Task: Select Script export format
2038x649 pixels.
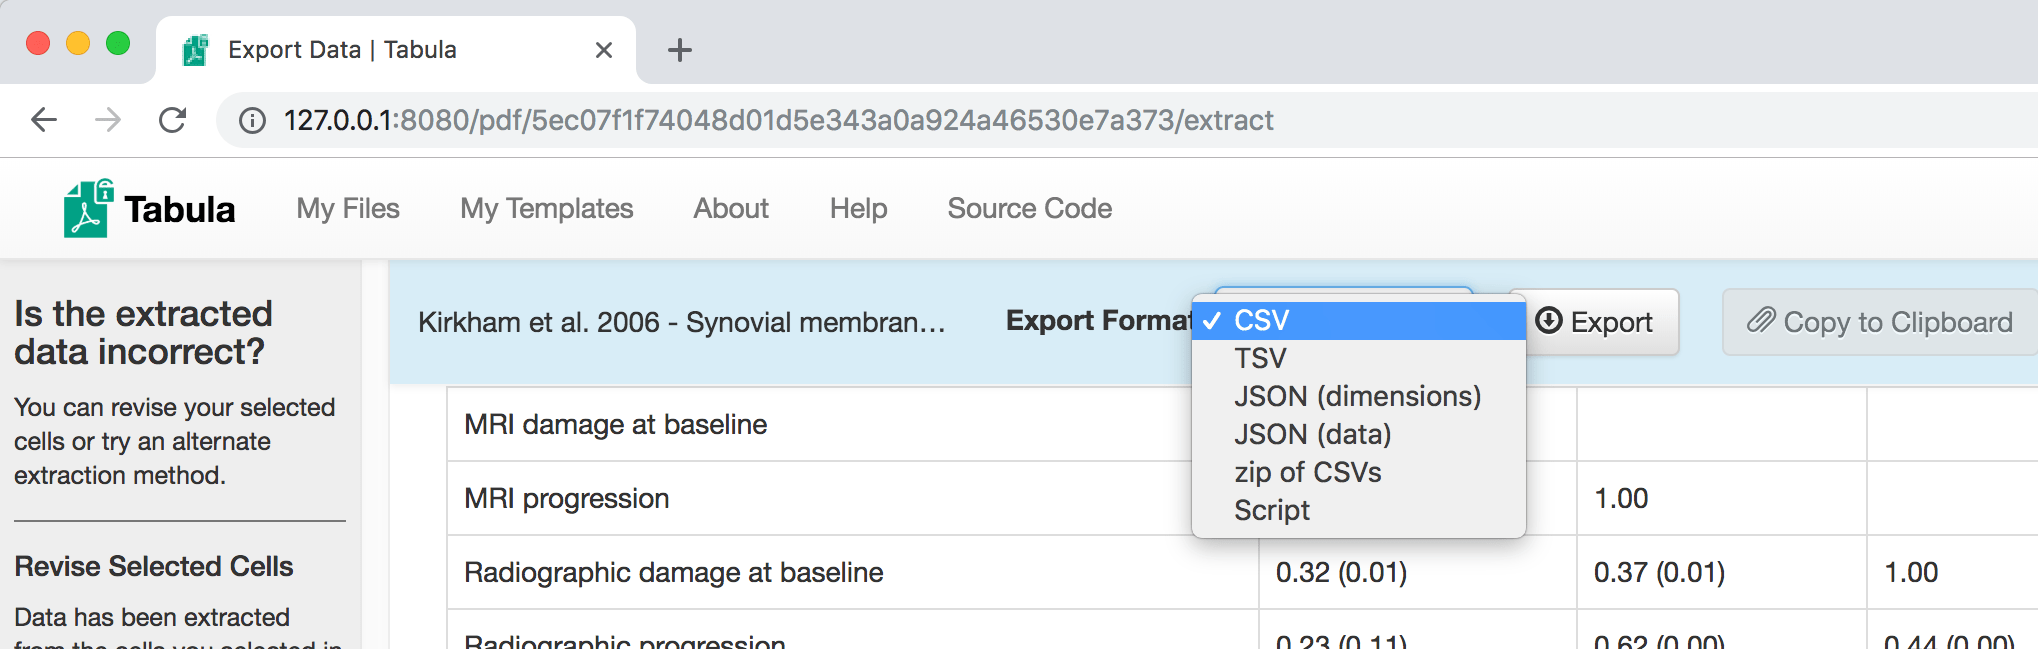Action: (x=1271, y=511)
